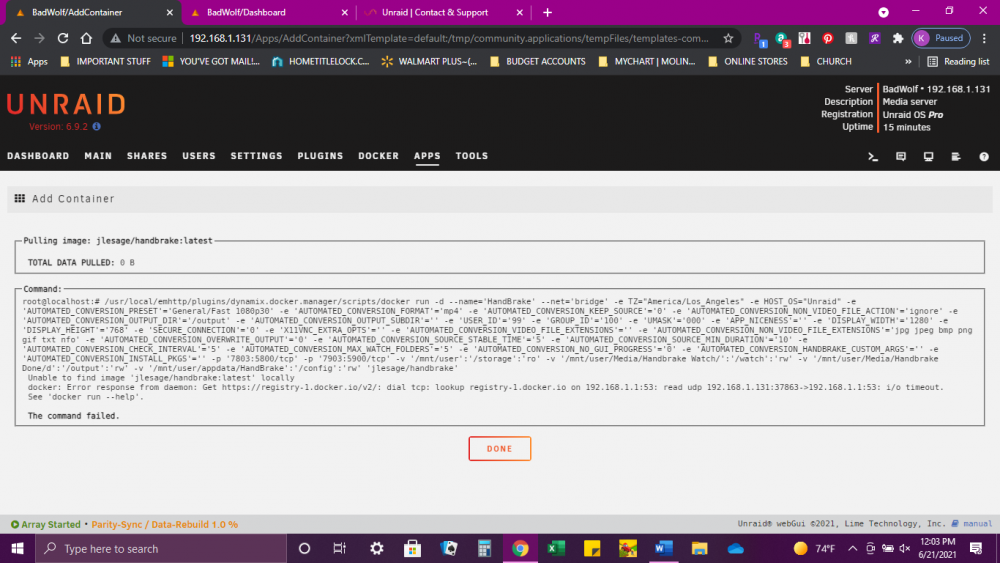Open Chrome three-dot menu
The height and width of the screenshot is (563, 1000).
coord(984,38)
